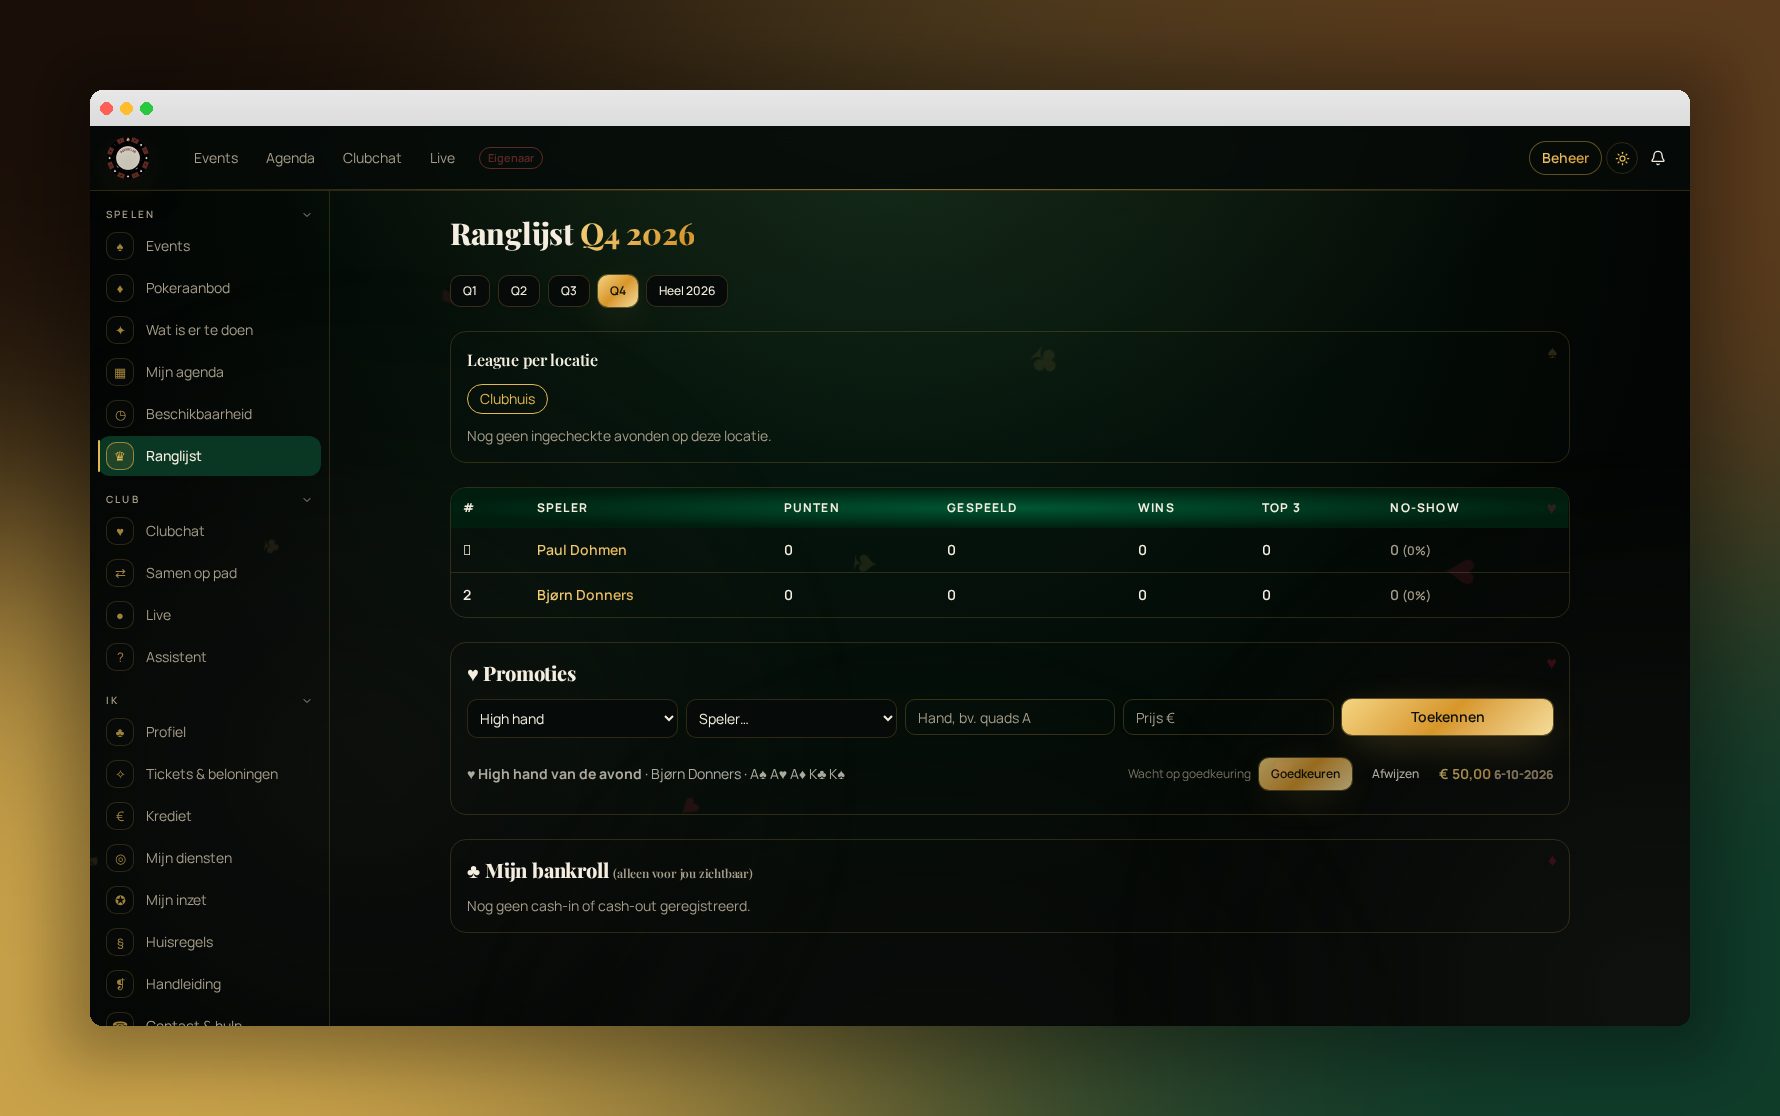Click the Huisregels section-sign icon
Image resolution: width=1780 pixels, height=1116 pixels.
(x=120, y=942)
